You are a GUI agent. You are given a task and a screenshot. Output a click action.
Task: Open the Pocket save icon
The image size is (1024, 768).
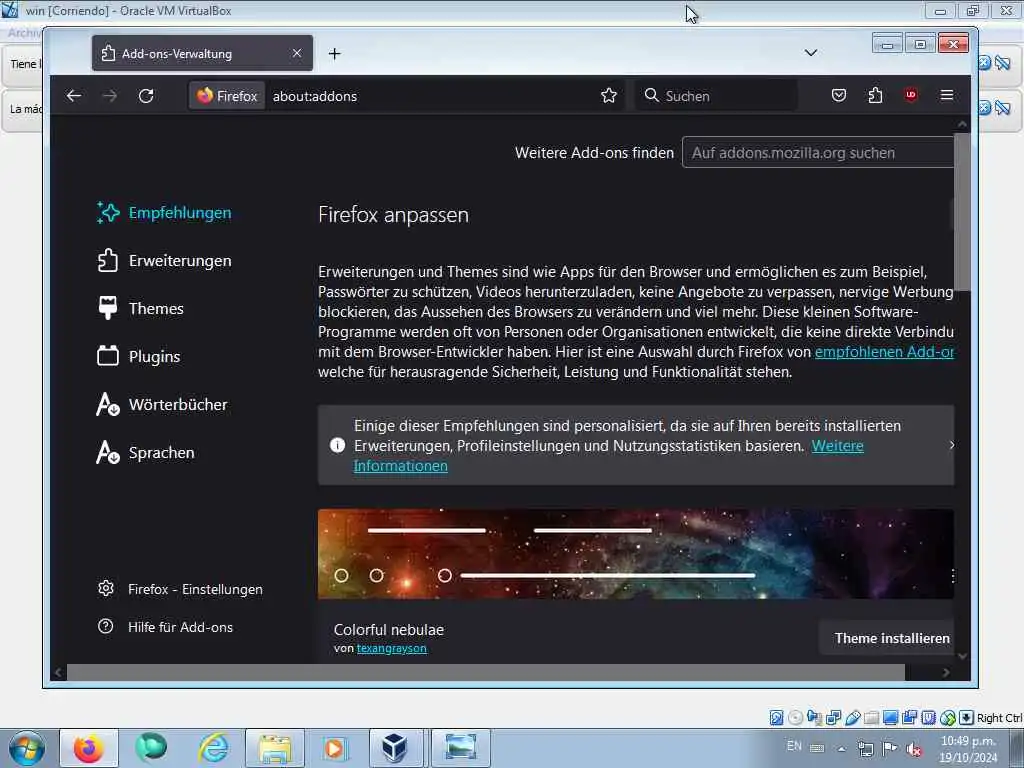(839, 96)
